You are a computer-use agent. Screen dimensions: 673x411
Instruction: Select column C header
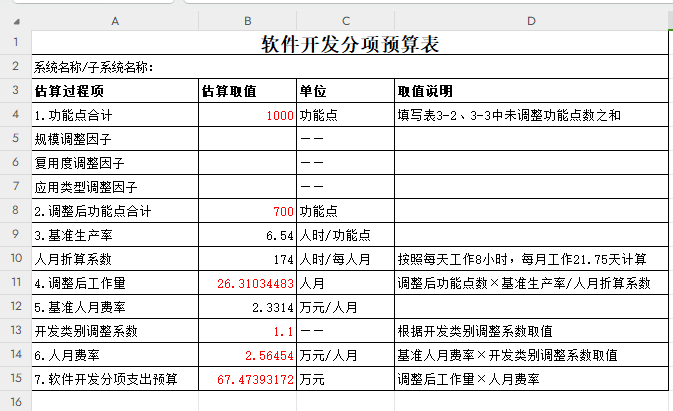tap(346, 21)
